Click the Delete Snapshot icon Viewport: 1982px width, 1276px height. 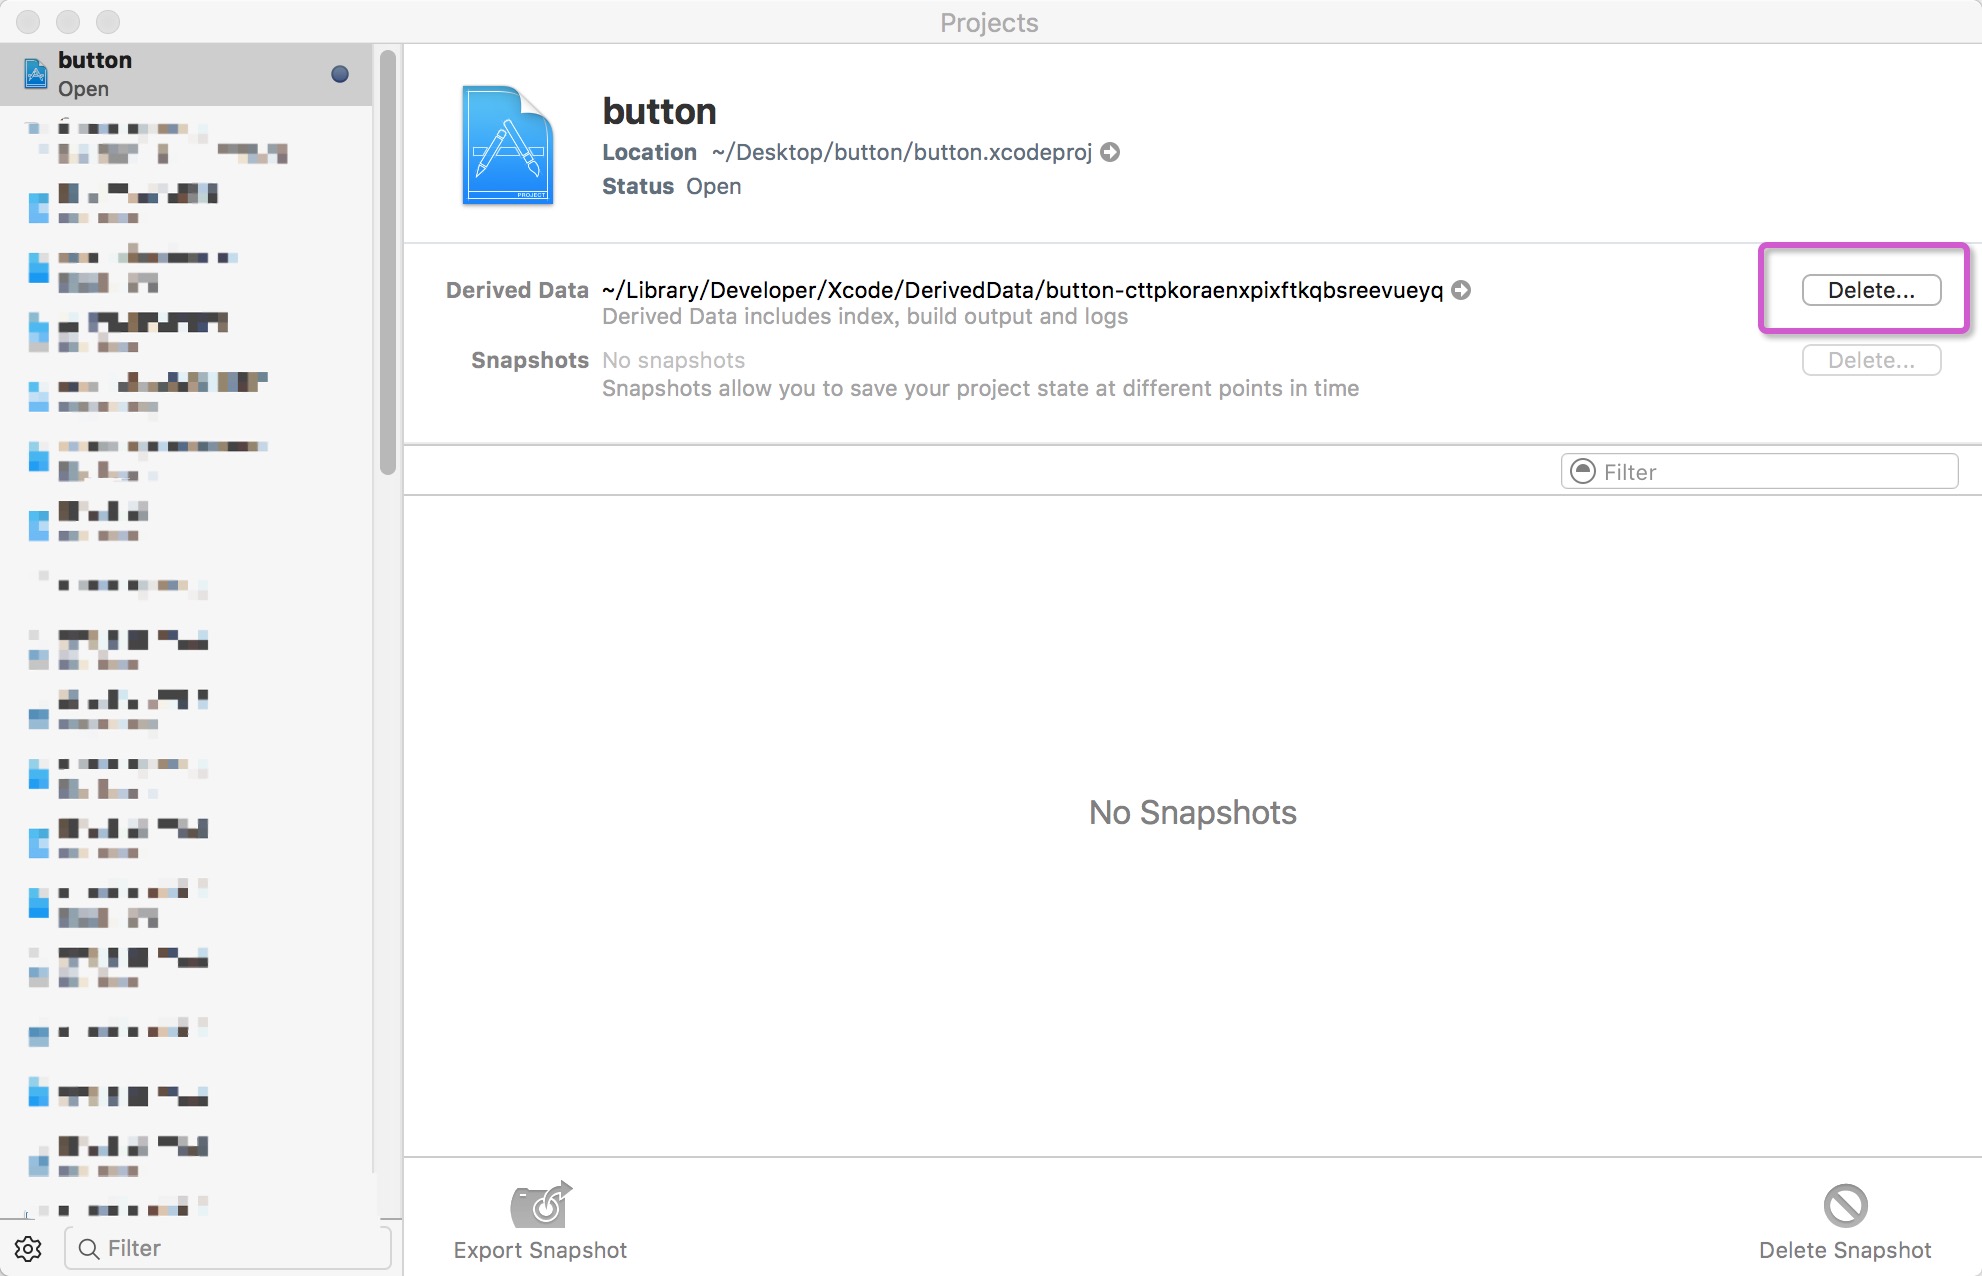click(1845, 1205)
